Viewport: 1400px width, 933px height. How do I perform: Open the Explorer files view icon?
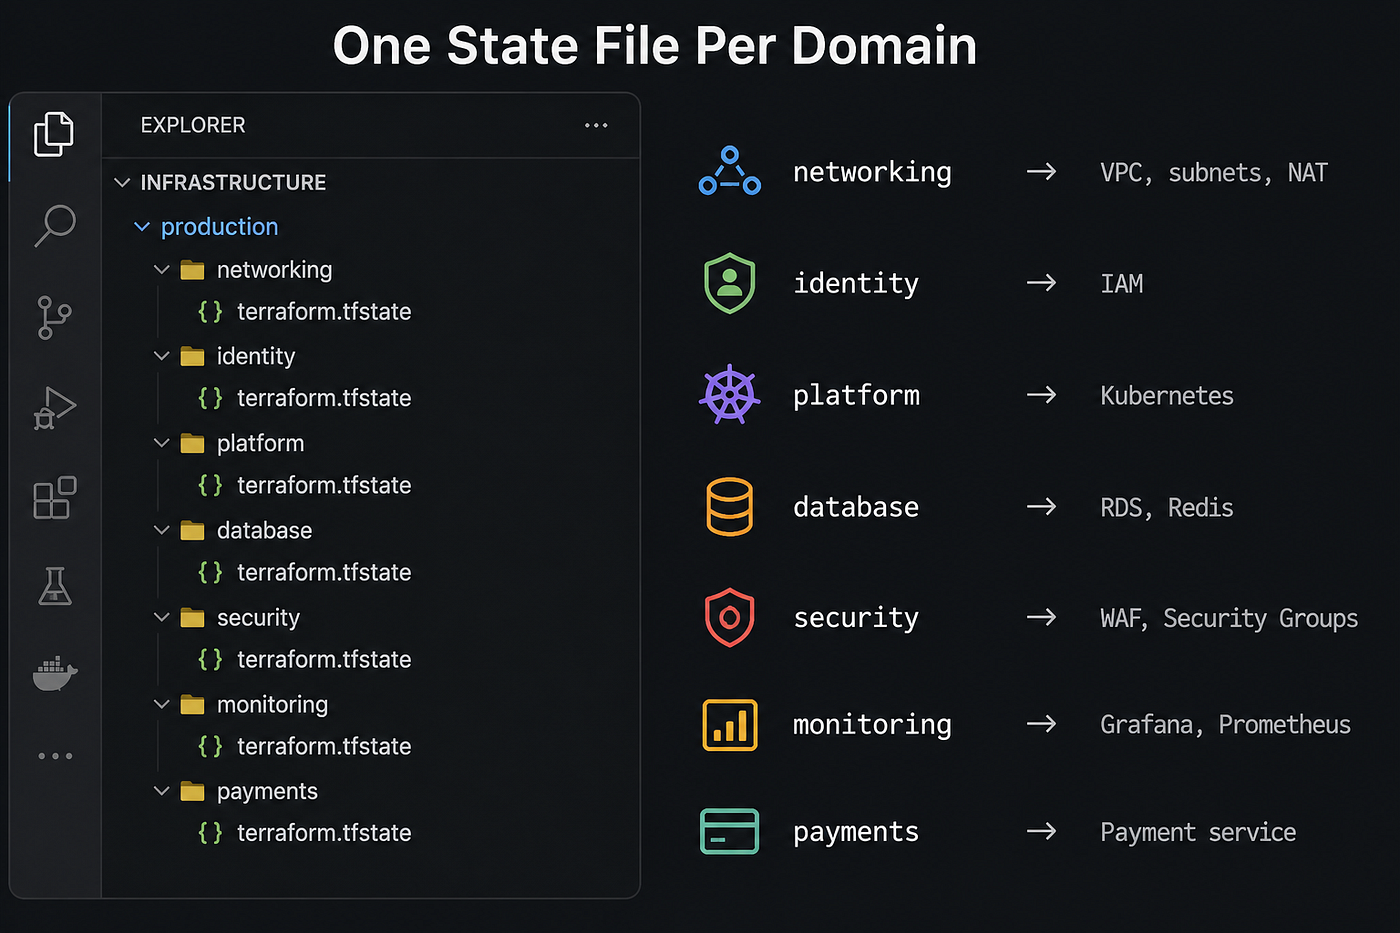54,134
